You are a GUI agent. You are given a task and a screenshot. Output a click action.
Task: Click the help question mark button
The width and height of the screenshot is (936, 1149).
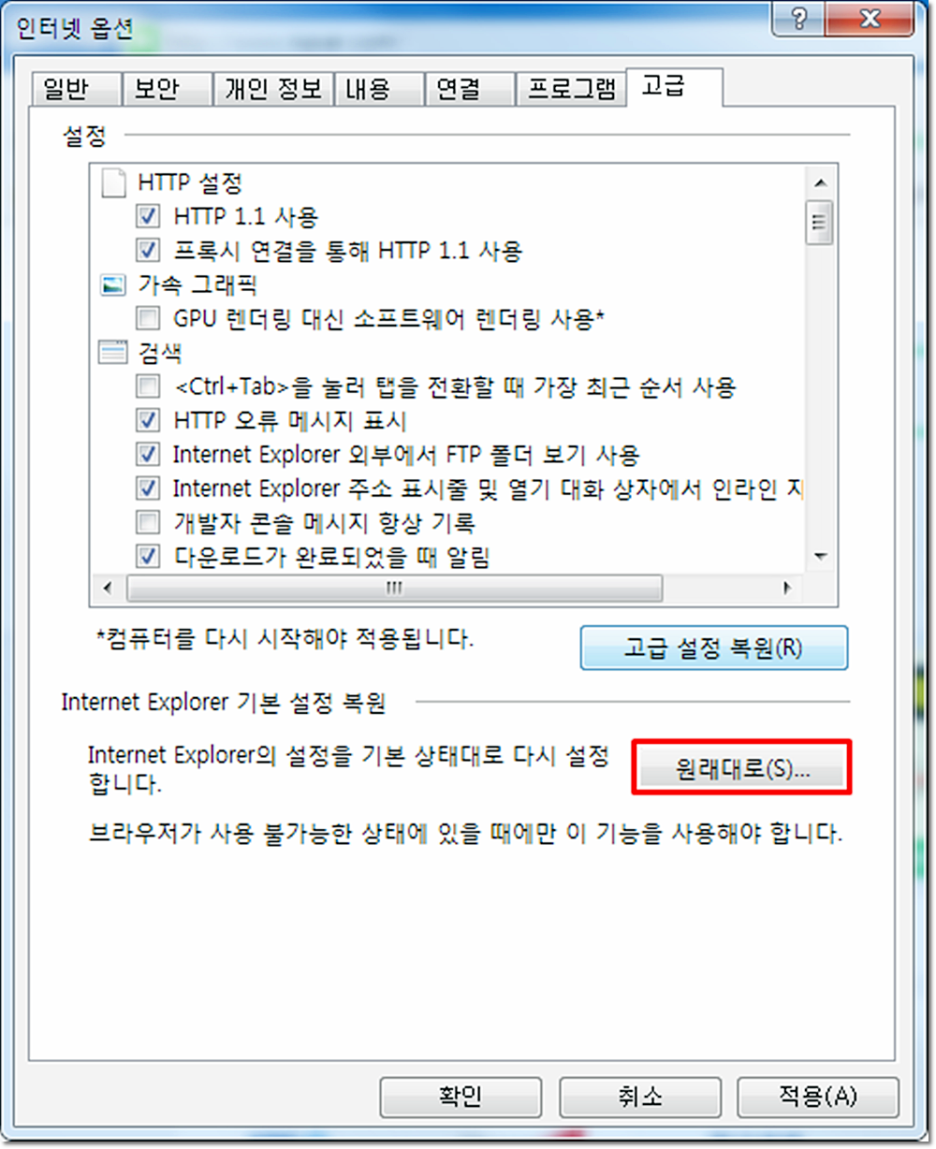pyautogui.click(x=799, y=19)
